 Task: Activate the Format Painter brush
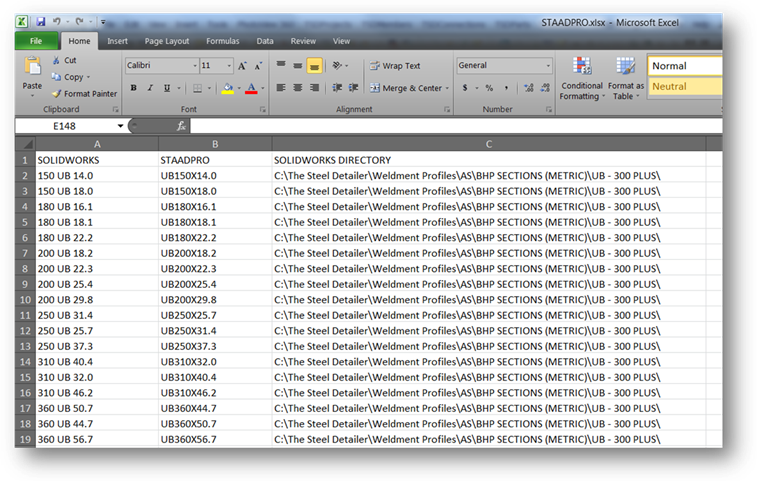[x=56, y=94]
